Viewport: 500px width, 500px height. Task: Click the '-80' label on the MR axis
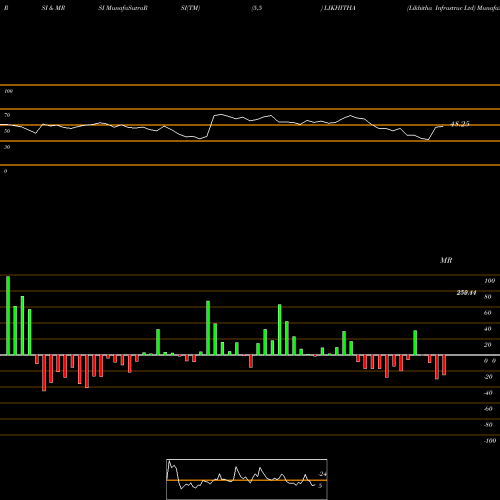[488, 425]
